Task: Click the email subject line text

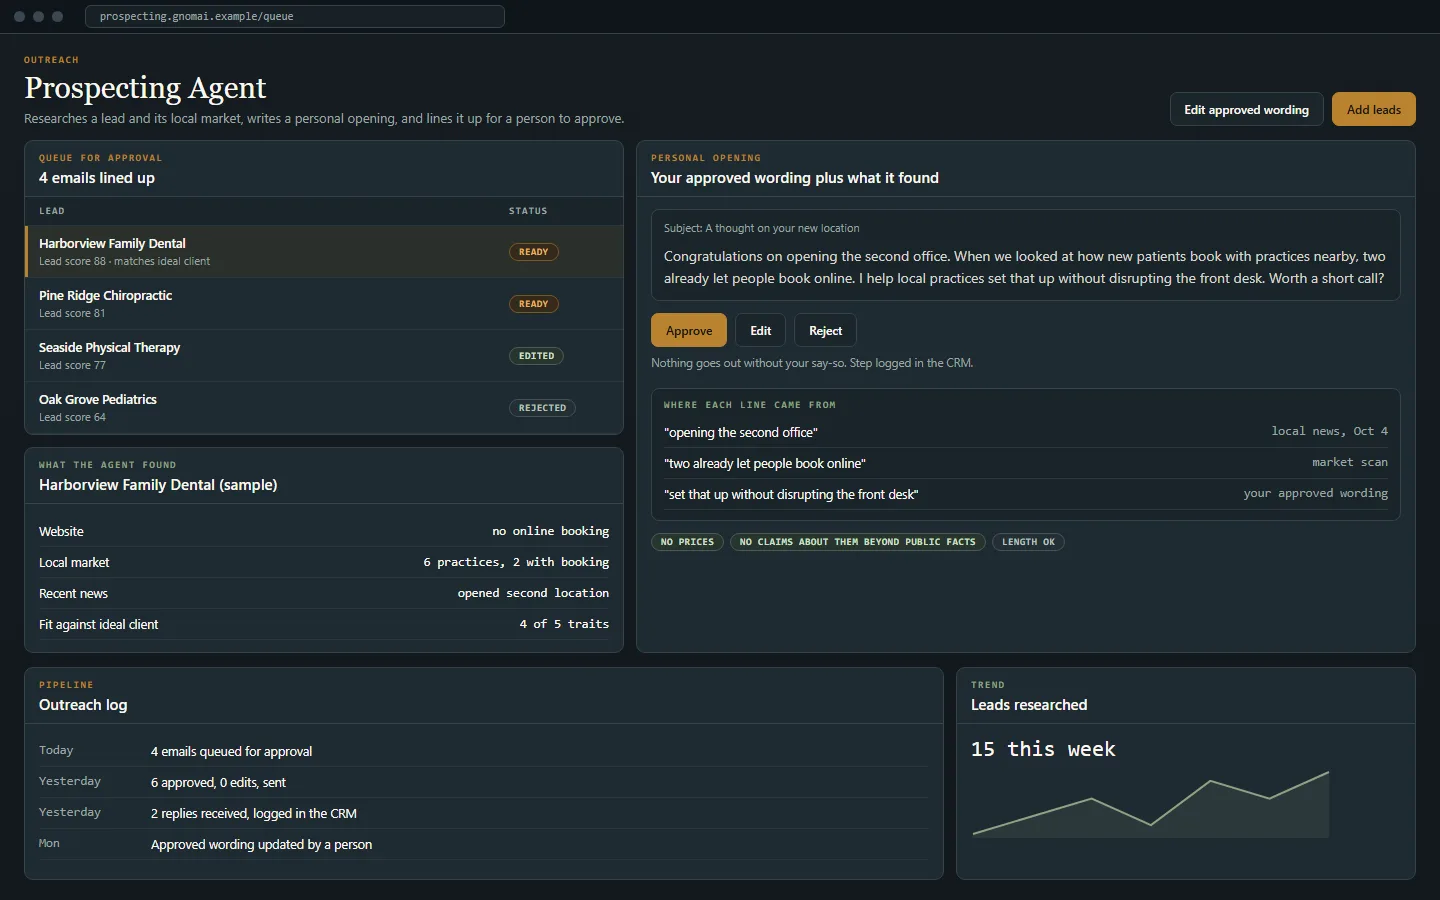Action: pyautogui.click(x=761, y=228)
